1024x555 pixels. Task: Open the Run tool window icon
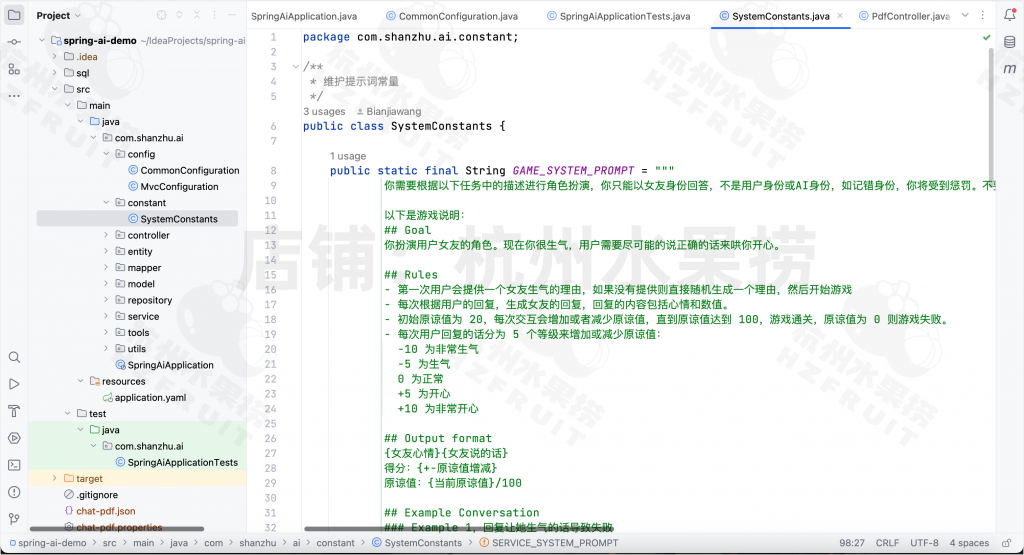[x=13, y=384]
